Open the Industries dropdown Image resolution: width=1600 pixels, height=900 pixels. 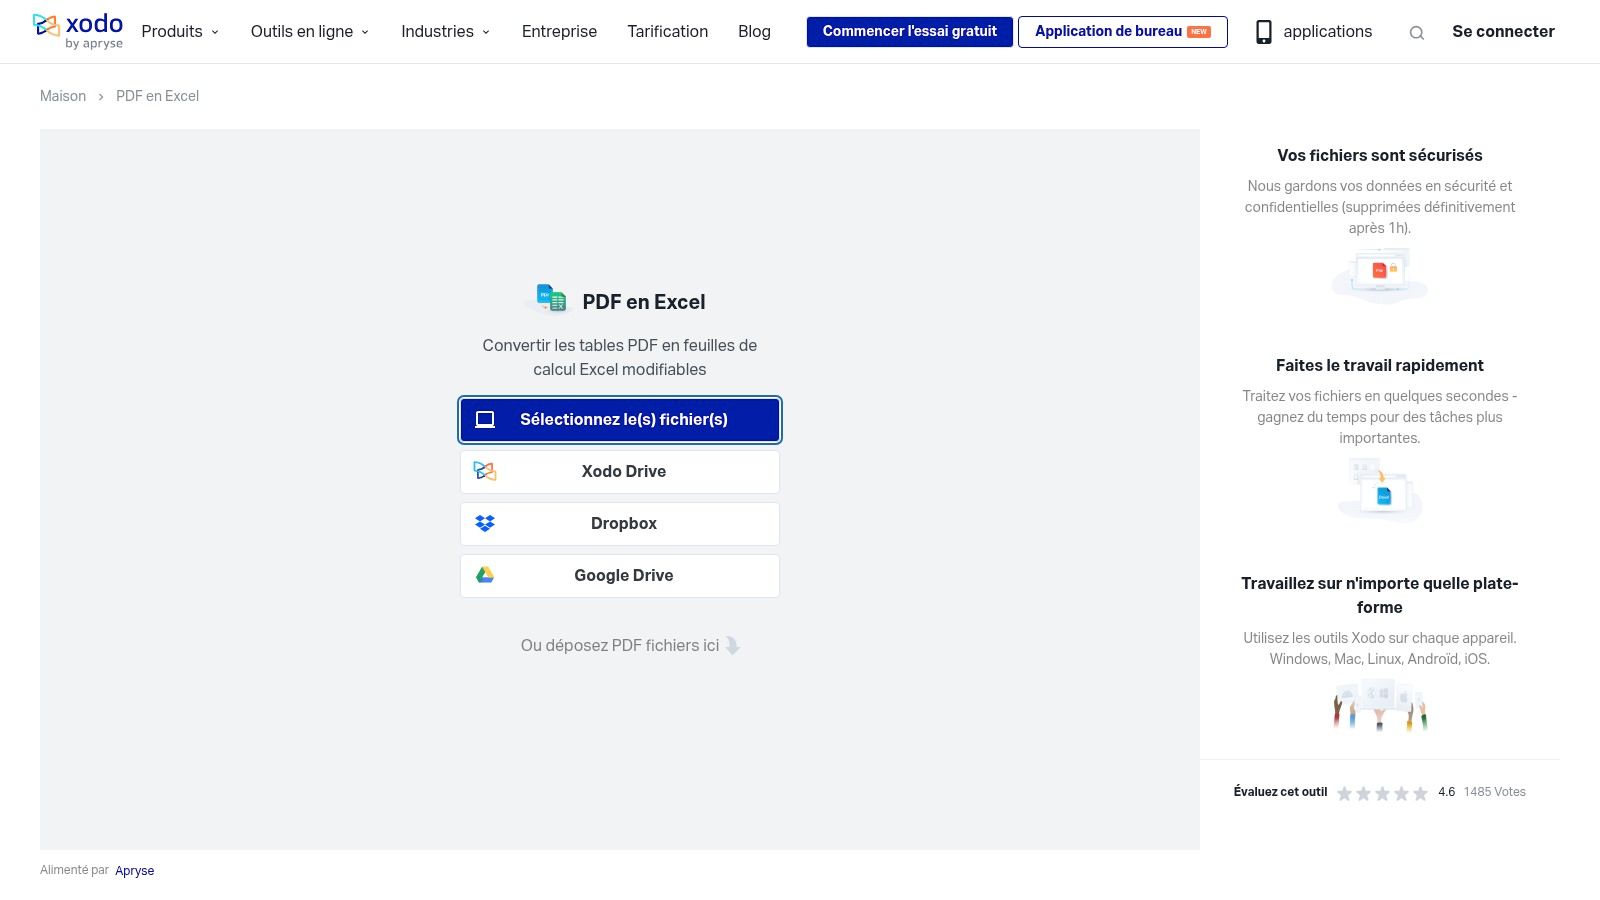(446, 32)
